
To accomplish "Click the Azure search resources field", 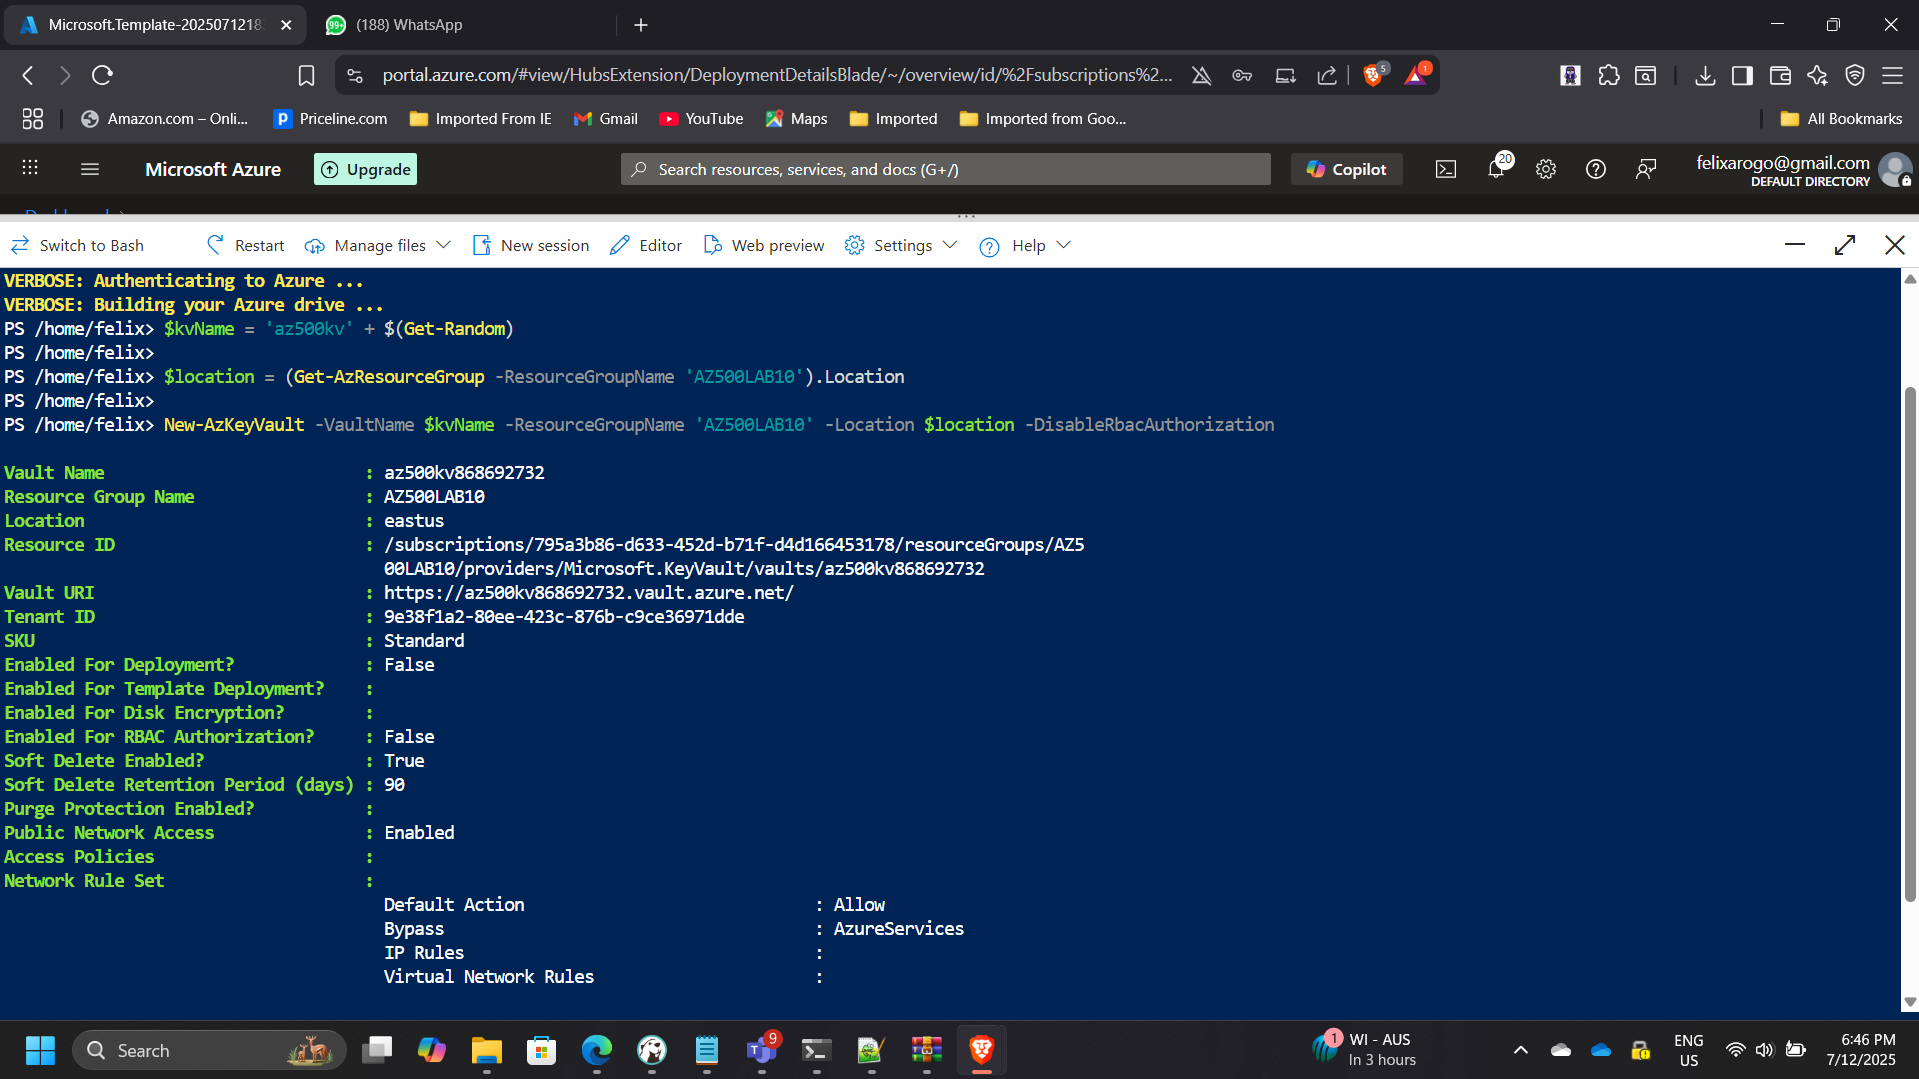I will 945,169.
